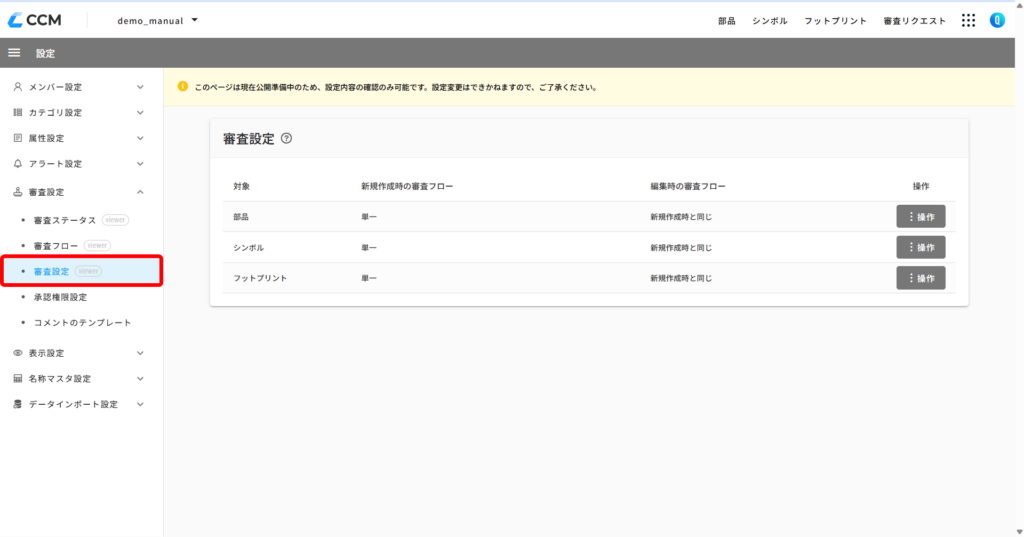Expand メンバー設定 chevron

(140, 87)
